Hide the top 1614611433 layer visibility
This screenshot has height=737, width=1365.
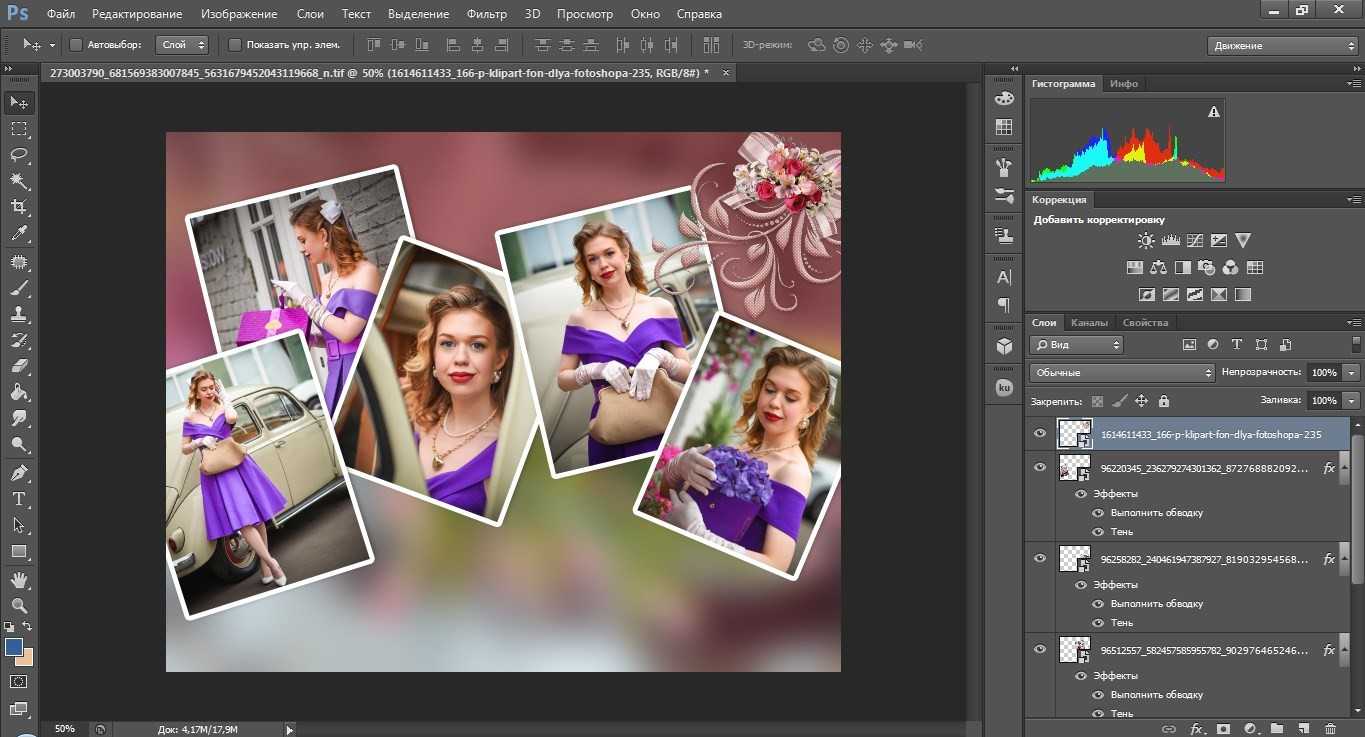(x=1040, y=434)
